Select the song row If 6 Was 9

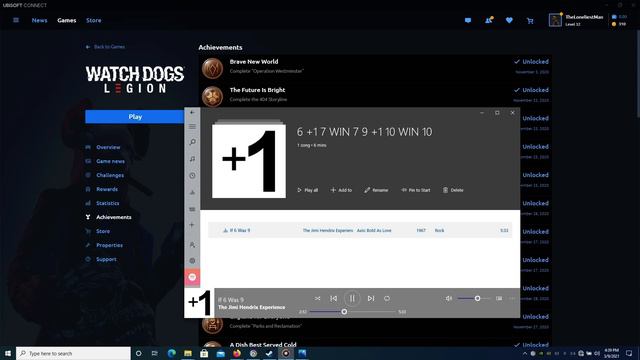tap(360, 230)
